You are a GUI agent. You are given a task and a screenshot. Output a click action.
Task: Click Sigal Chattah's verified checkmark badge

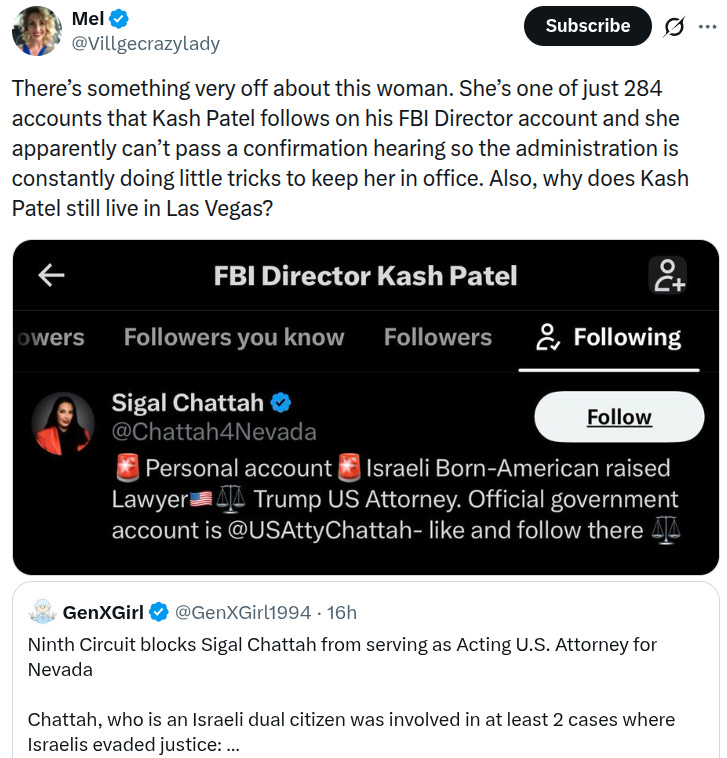[281, 403]
